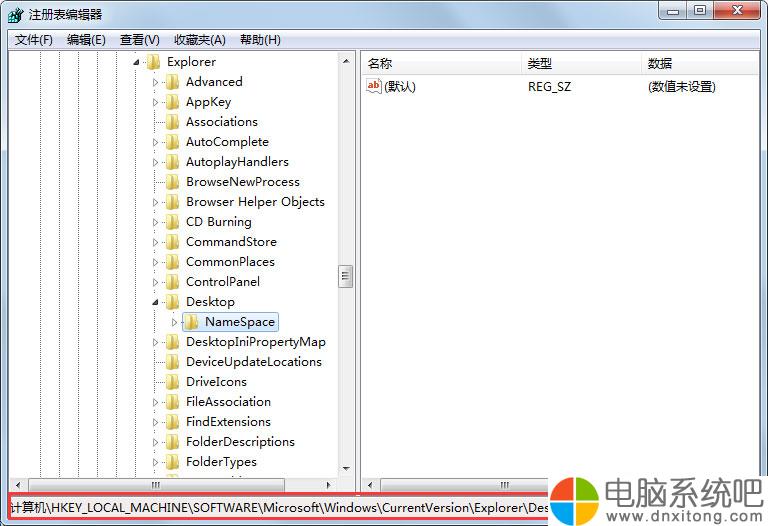The height and width of the screenshot is (526, 768).
Task: Click the BrowseNewProcess folder icon
Action: 172,182
